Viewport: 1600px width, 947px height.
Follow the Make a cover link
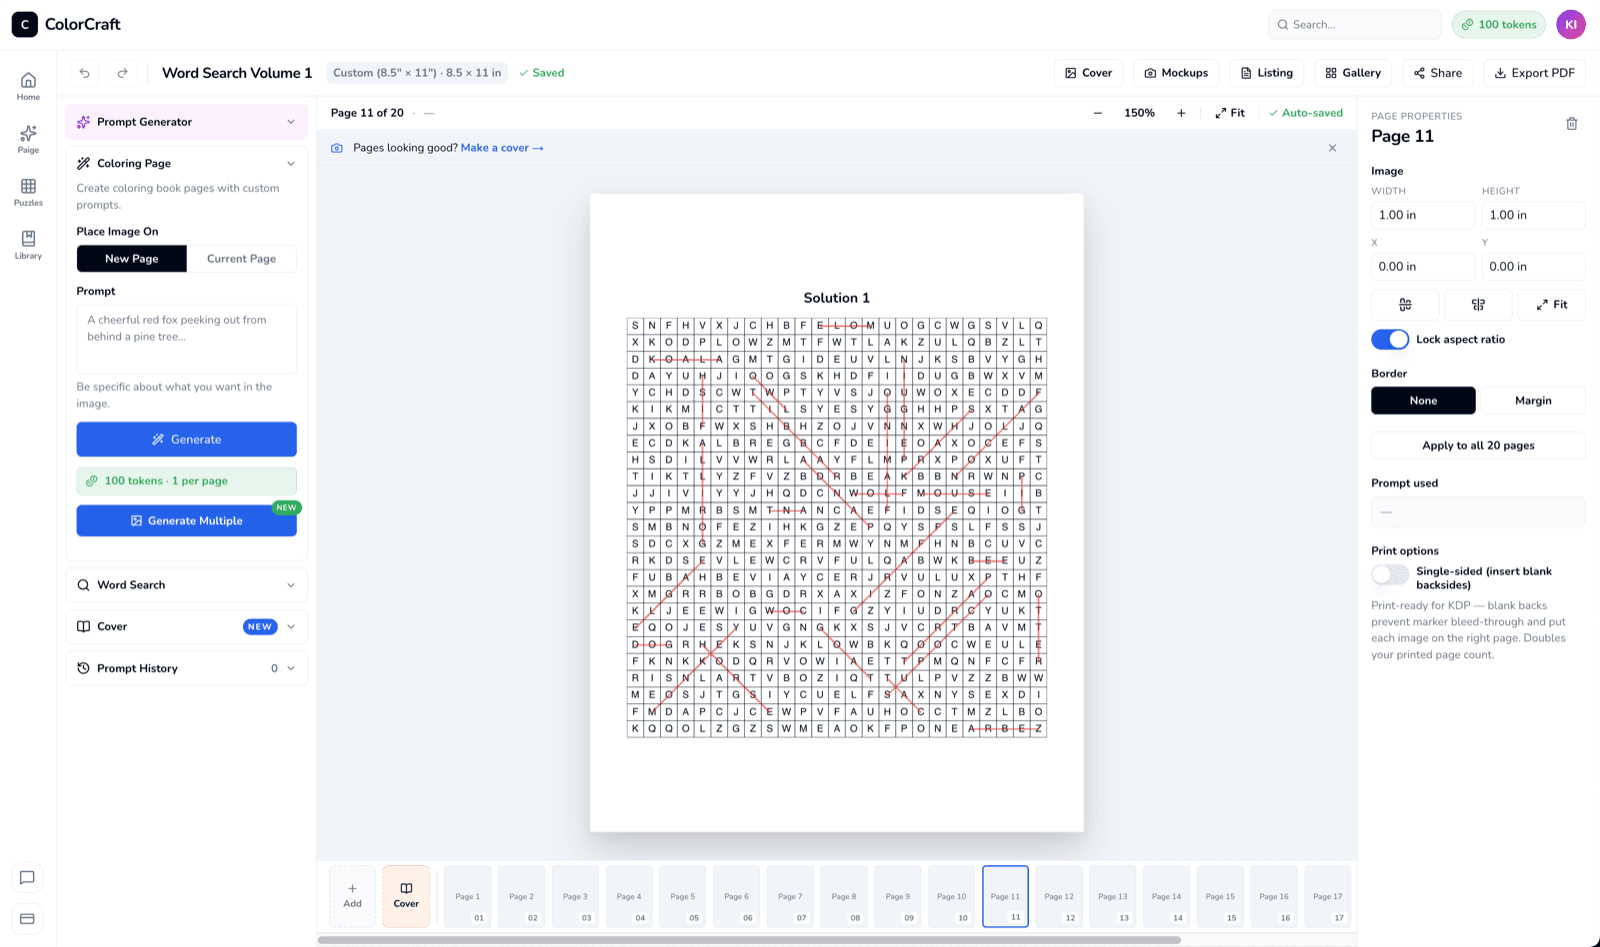point(502,148)
